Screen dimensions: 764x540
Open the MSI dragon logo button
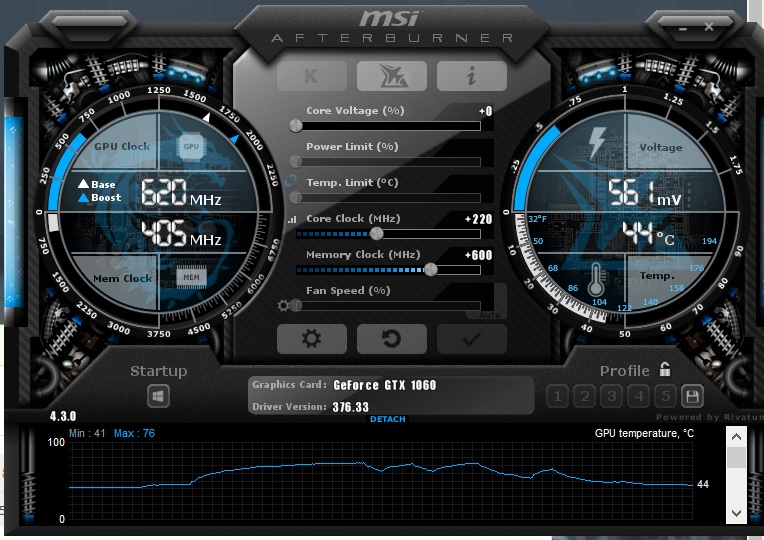(392, 76)
